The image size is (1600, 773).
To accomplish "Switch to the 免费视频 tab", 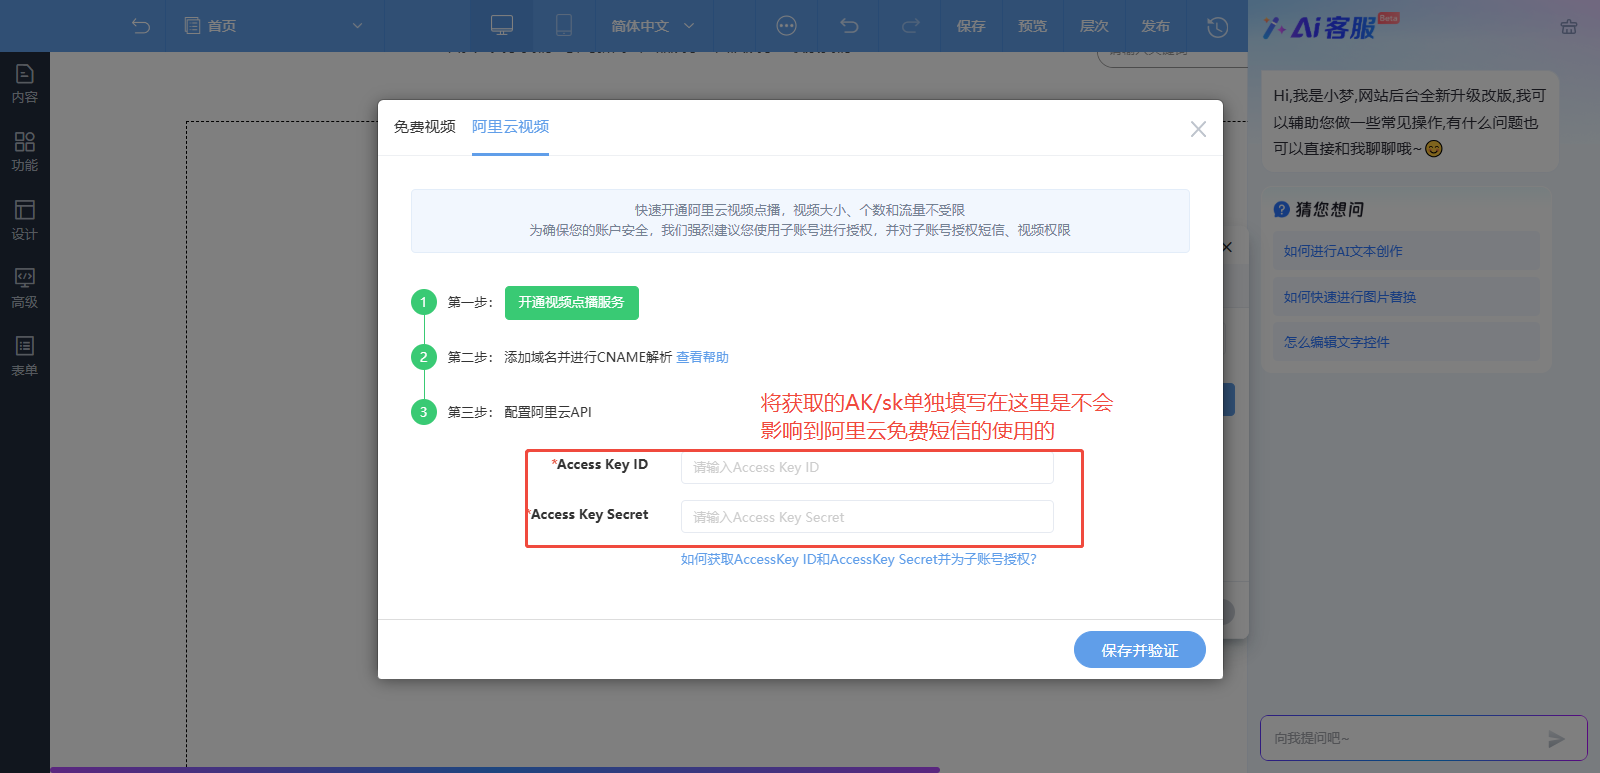I will click(x=425, y=127).
